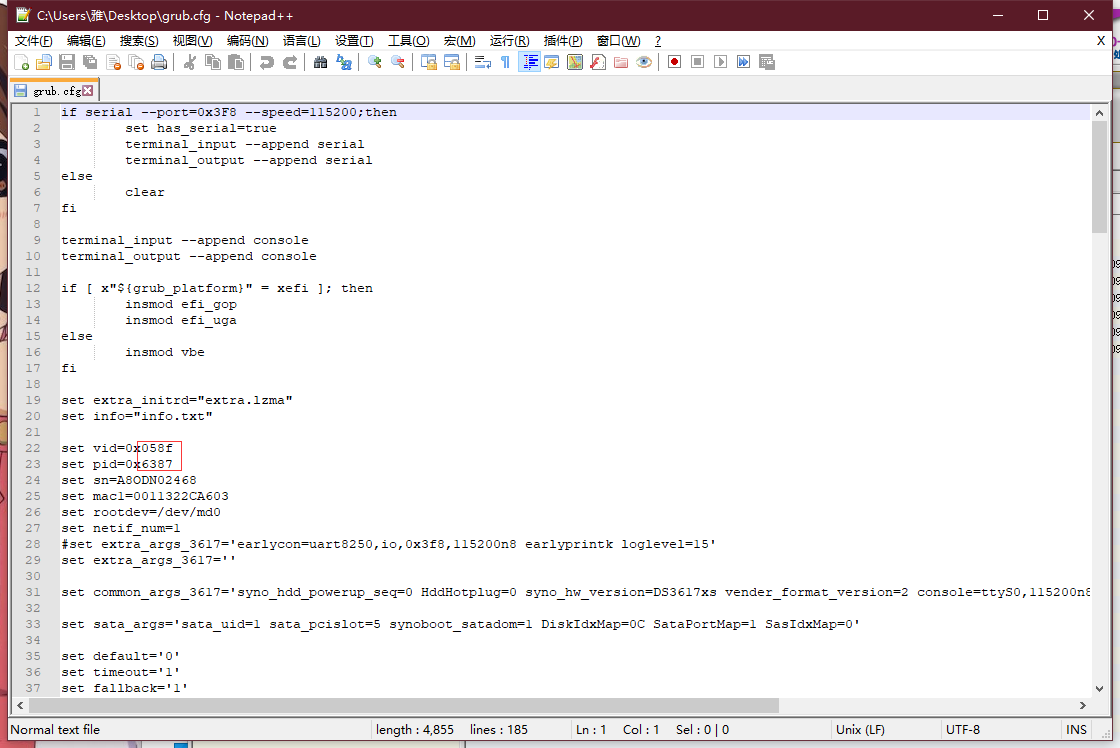
Task: Click the Run macro multiple times icon
Action: pos(744,62)
